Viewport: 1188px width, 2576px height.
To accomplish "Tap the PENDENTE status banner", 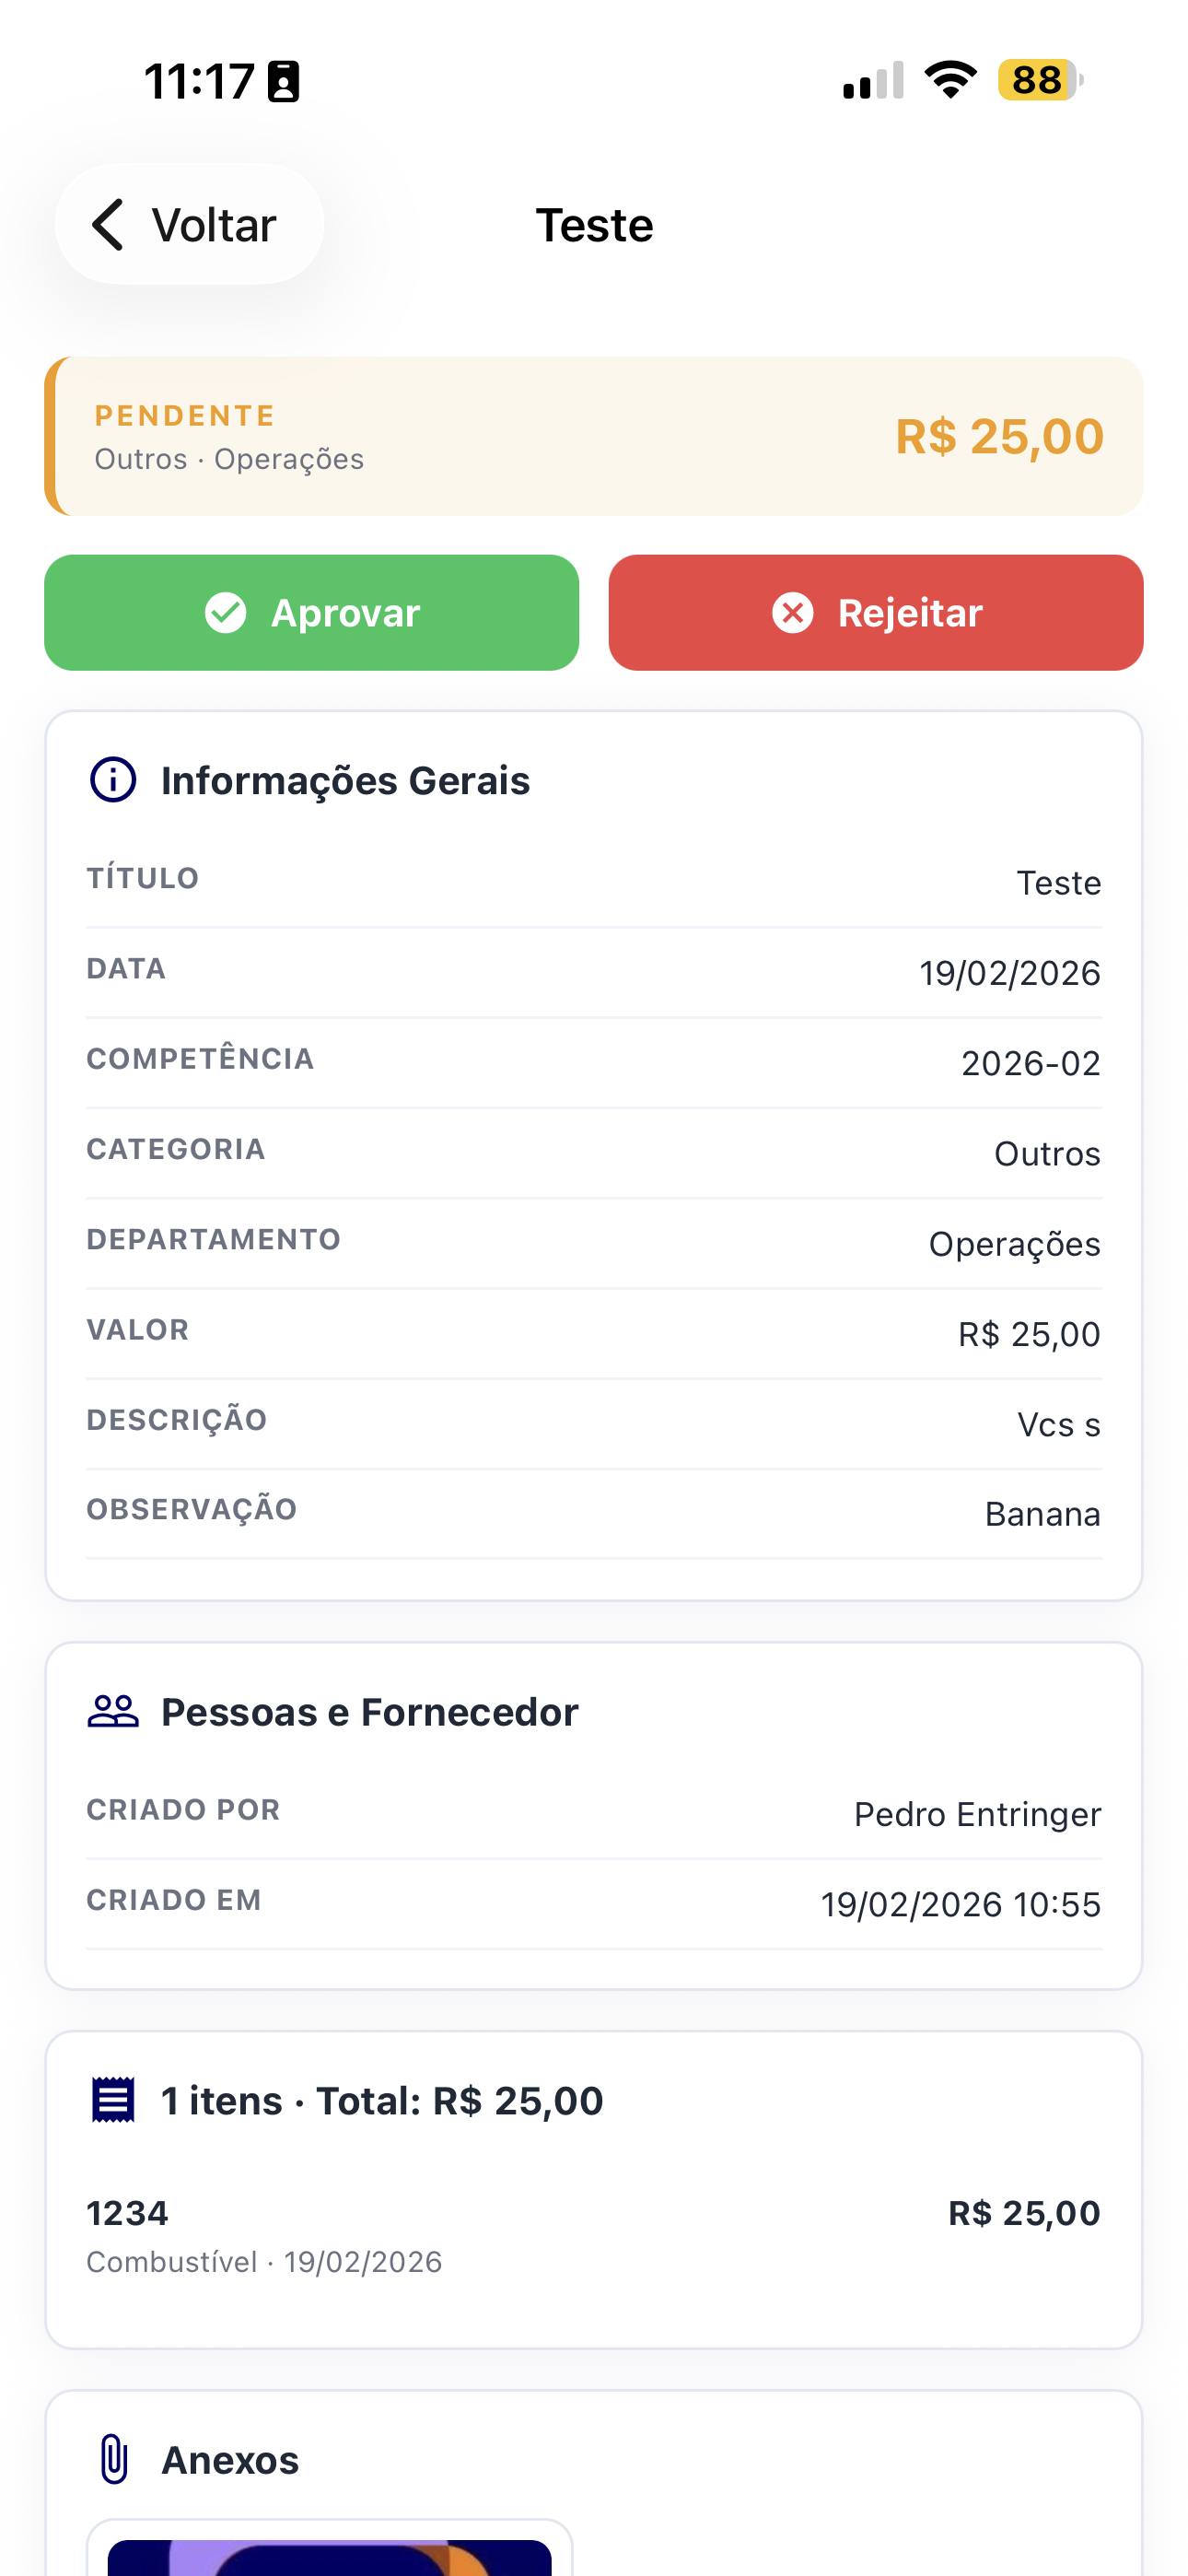I will pyautogui.click(x=593, y=436).
